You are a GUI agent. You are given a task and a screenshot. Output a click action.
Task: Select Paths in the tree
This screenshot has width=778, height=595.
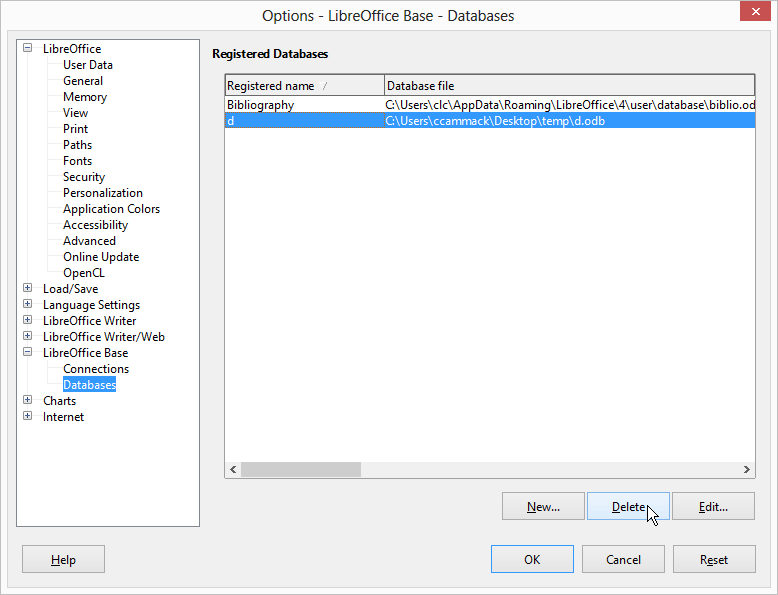point(77,145)
